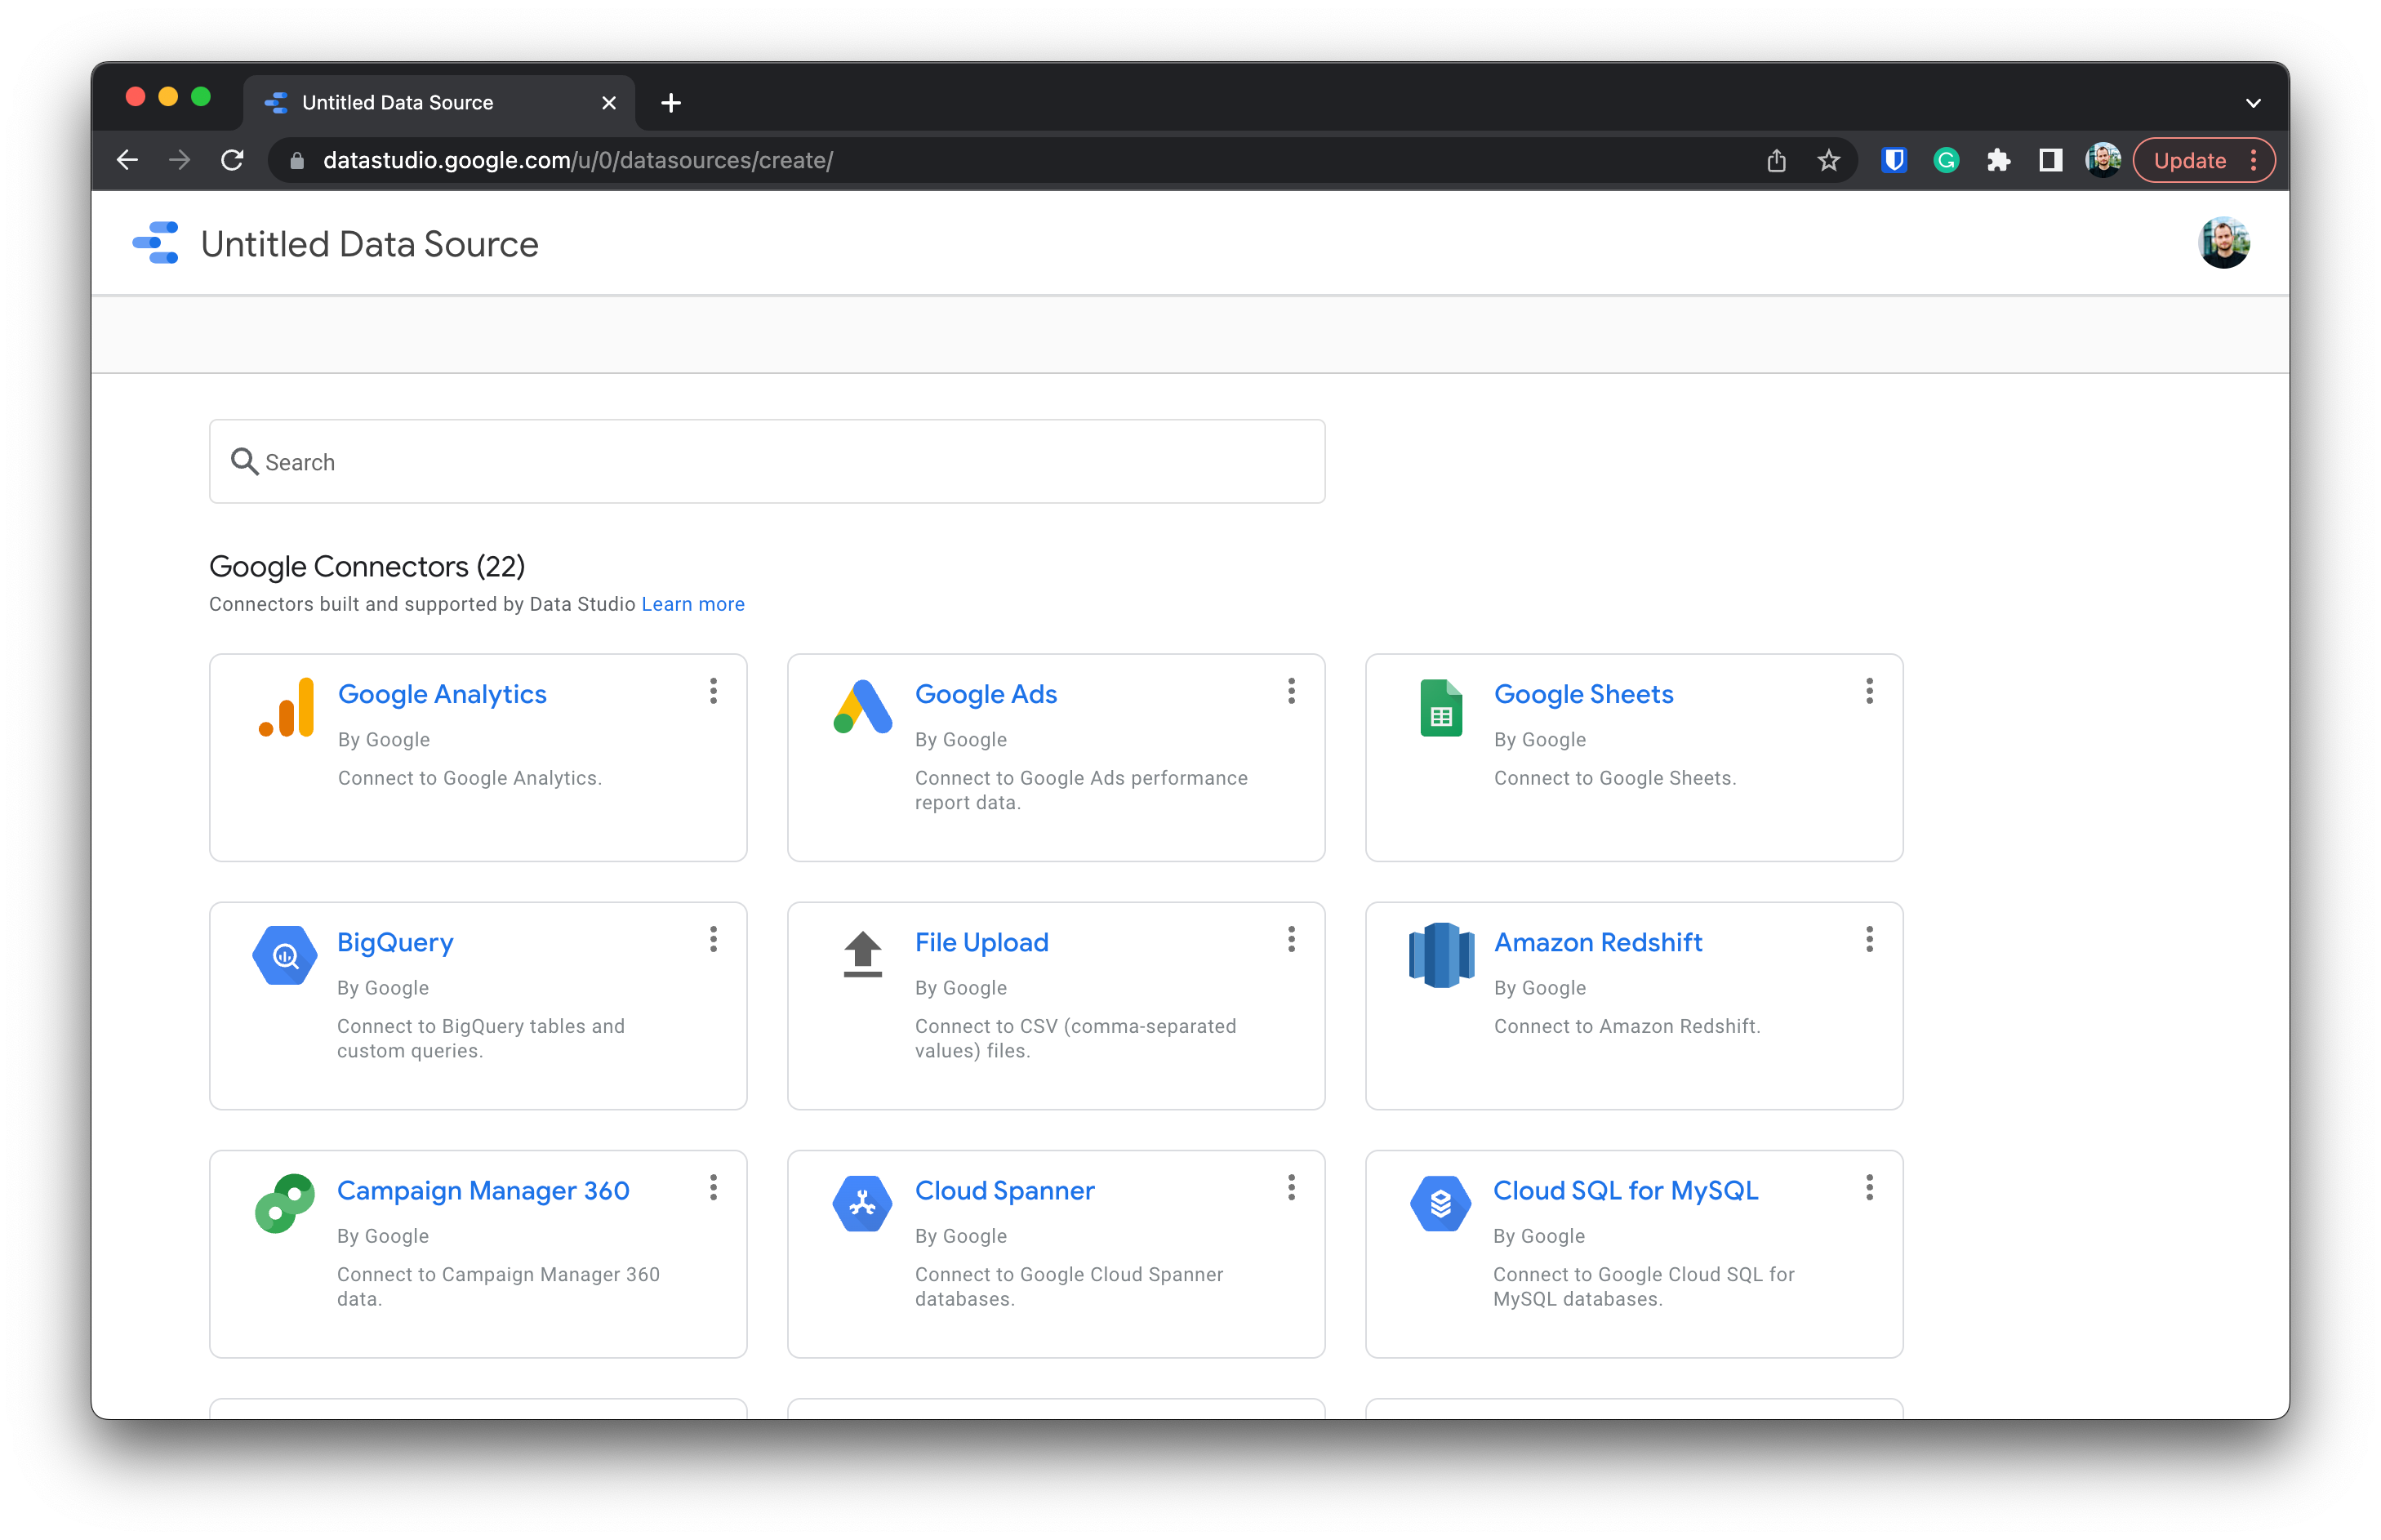Open the Bitwarden extension icon
Image resolution: width=2381 pixels, height=1540 pixels.
click(1893, 160)
